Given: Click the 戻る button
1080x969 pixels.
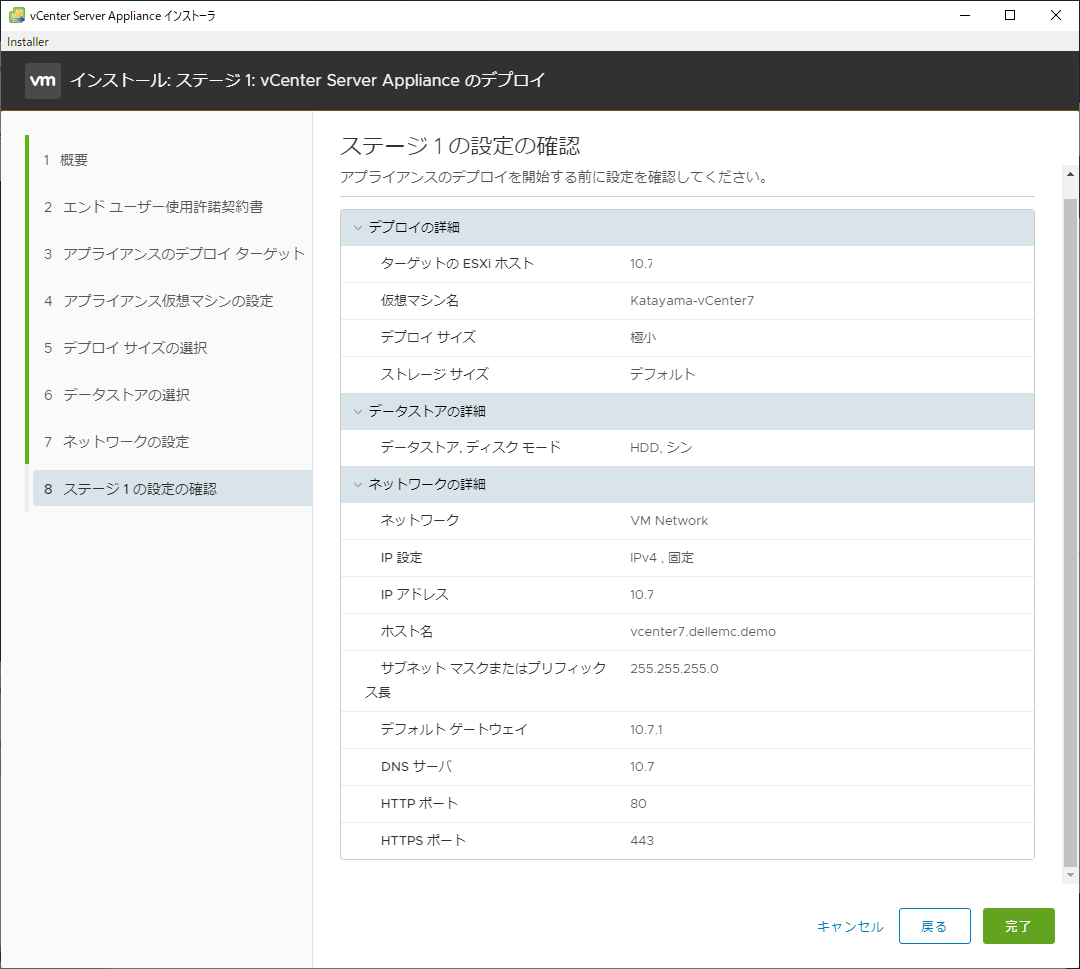Looking at the screenshot, I should [934, 926].
